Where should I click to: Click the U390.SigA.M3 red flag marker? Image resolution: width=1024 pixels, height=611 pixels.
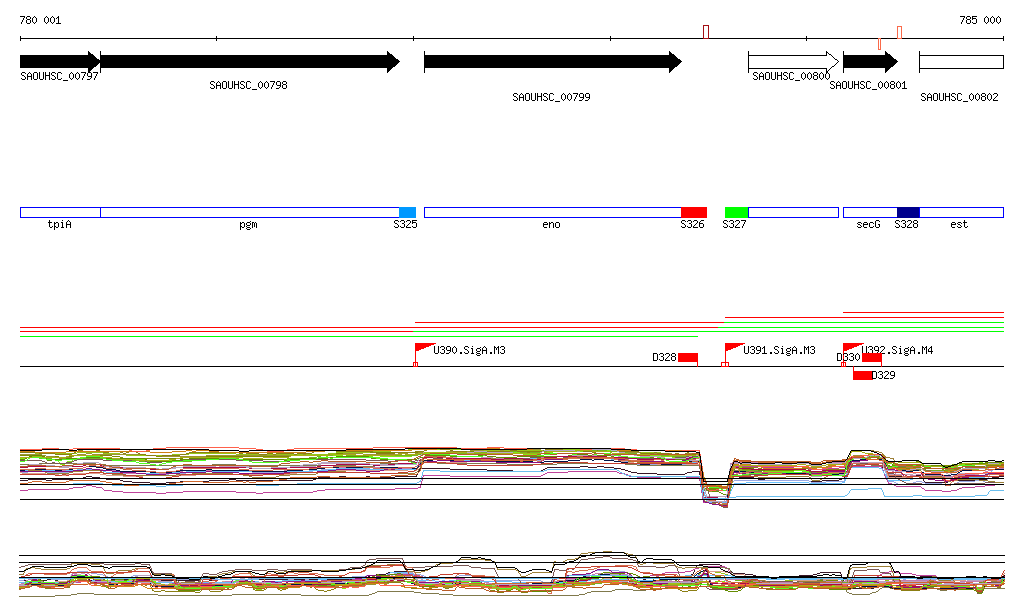point(422,349)
